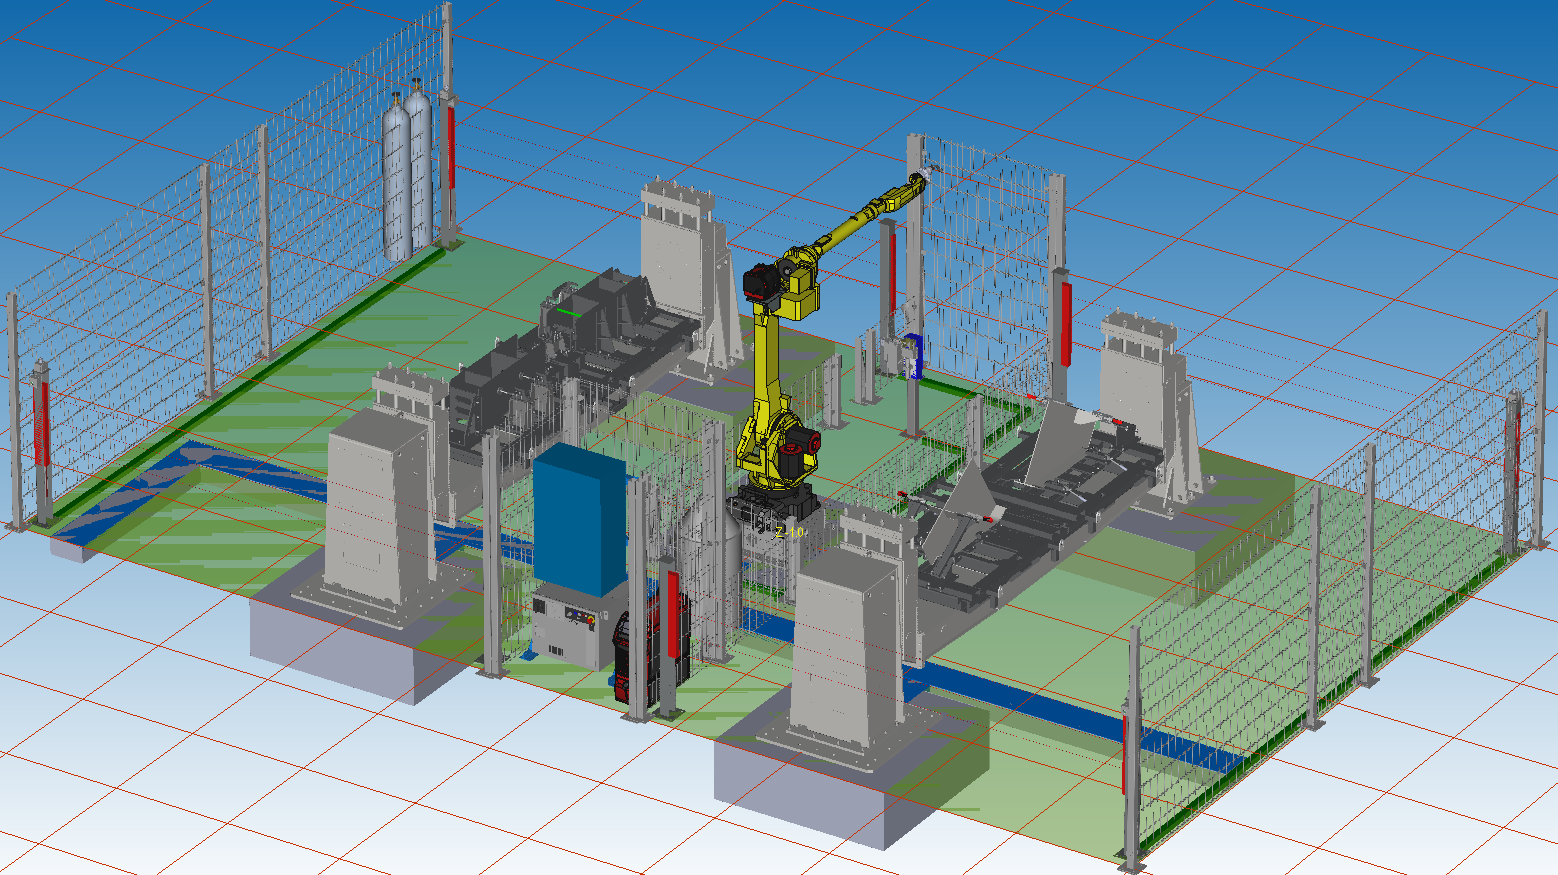Select the two gas cylinders by the fence
This screenshot has height=875, width=1558.
(x=408, y=172)
